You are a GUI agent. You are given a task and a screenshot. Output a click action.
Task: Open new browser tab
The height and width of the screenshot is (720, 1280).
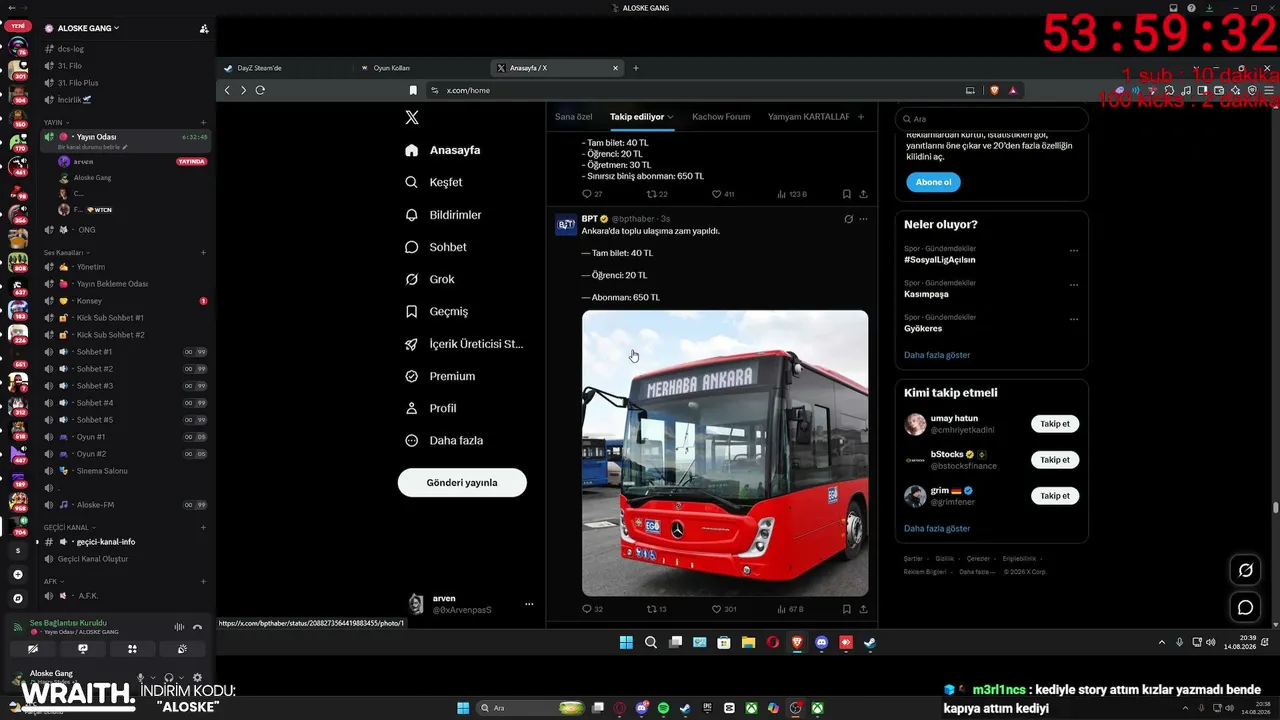point(636,68)
